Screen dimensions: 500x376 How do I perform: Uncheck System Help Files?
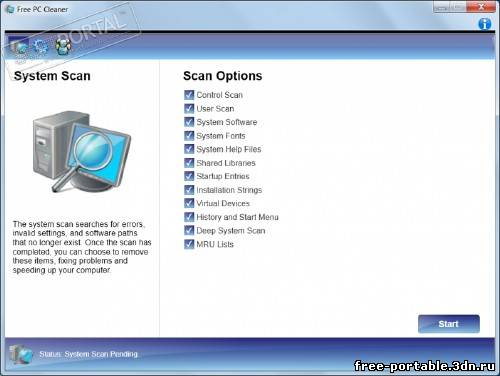[x=189, y=149]
